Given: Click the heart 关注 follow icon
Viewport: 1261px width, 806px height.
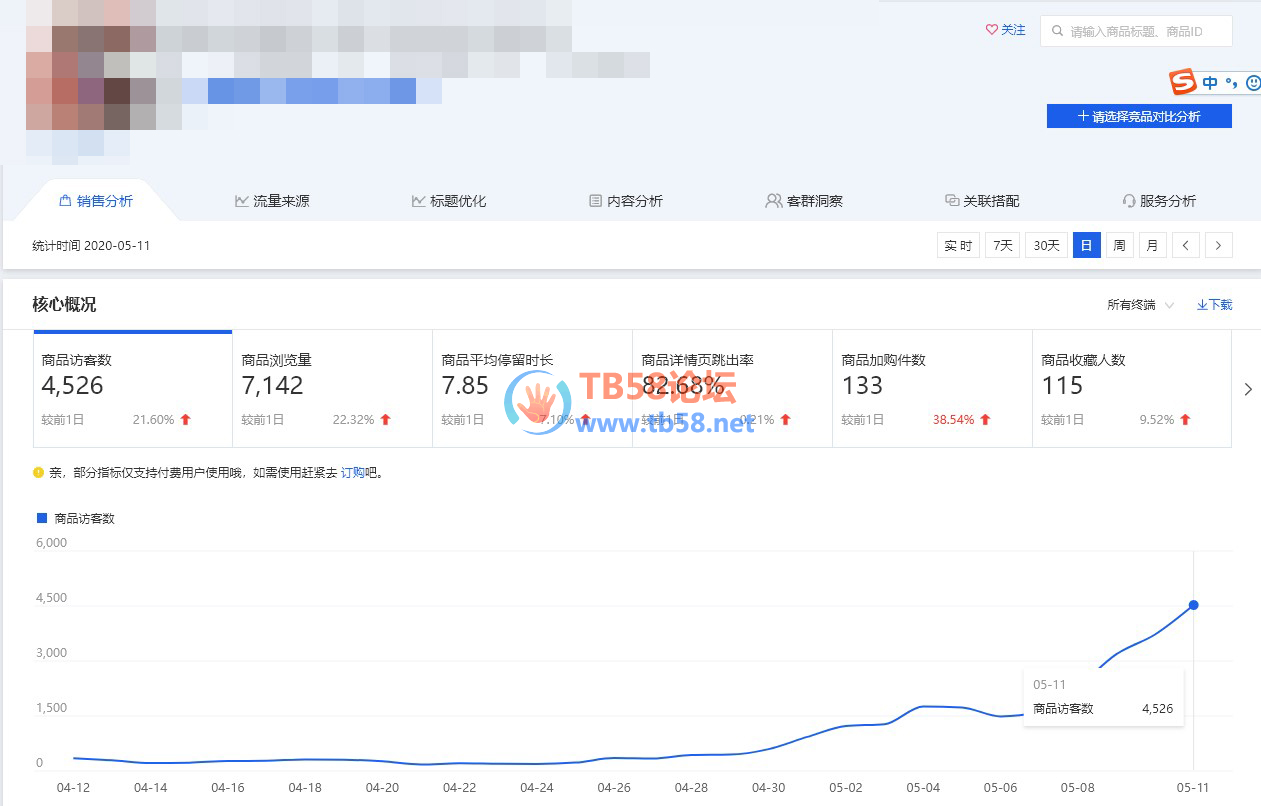Looking at the screenshot, I should 992,30.
